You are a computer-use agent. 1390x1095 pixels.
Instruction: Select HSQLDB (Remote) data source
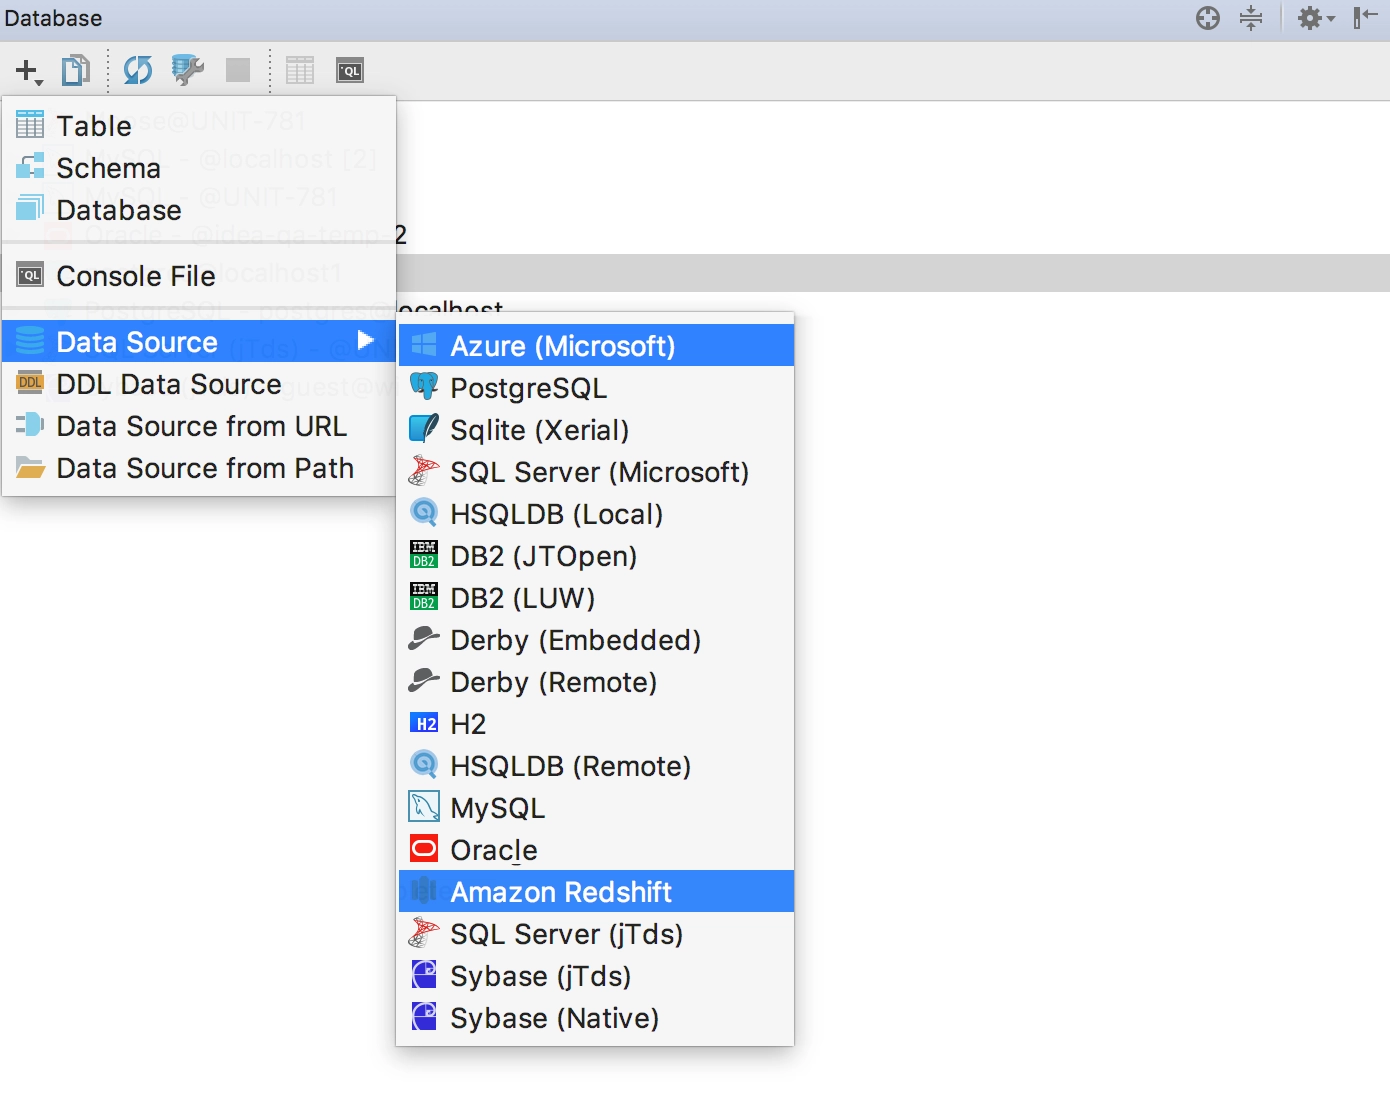pos(596,766)
